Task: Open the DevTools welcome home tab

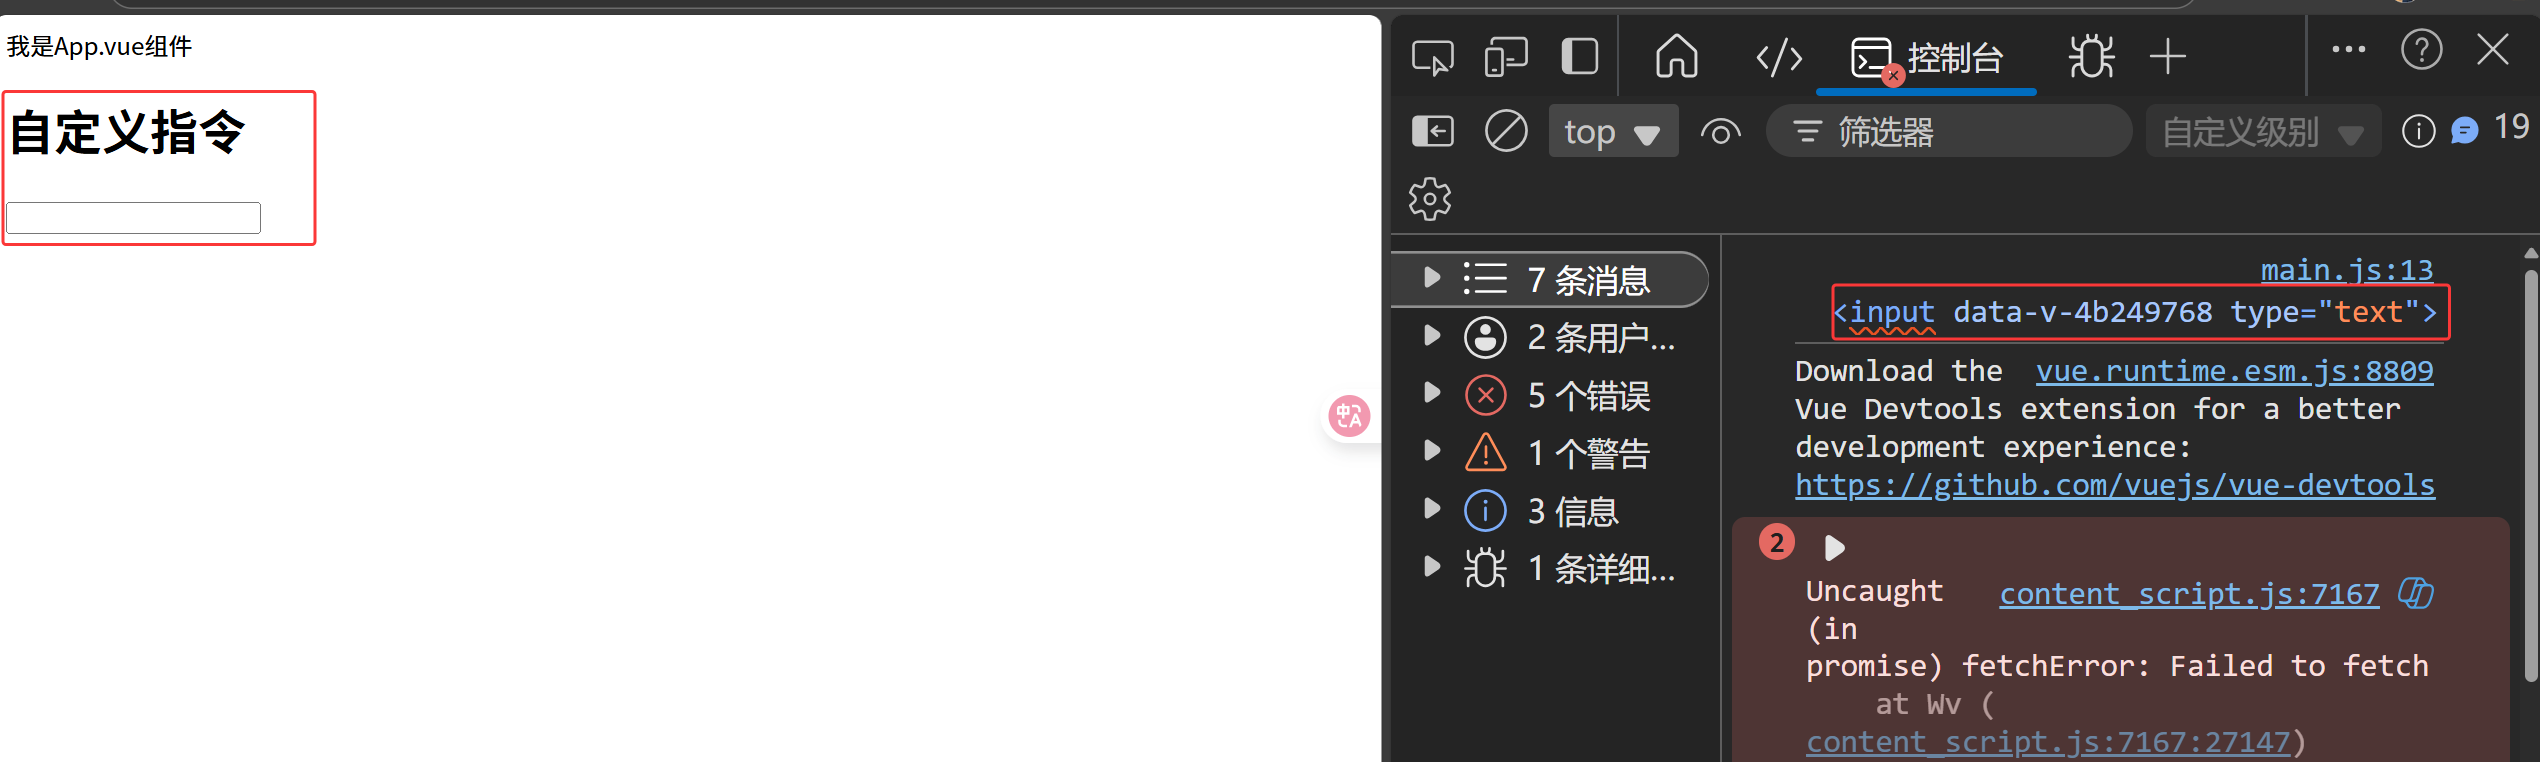Action: pyautogui.click(x=1677, y=56)
